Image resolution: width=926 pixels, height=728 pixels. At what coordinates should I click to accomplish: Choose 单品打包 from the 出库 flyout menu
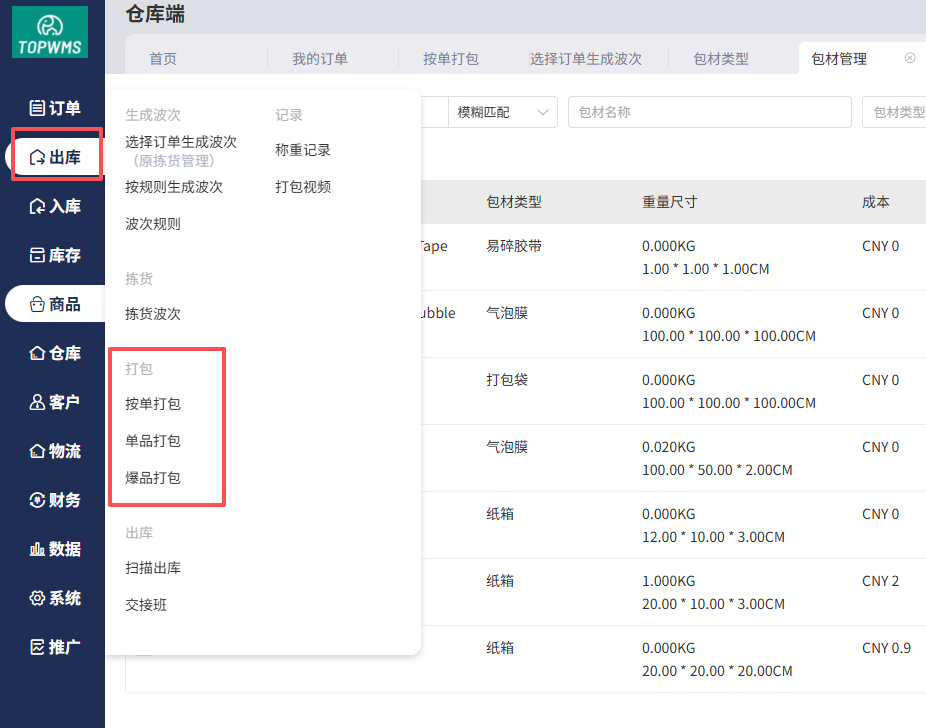(153, 441)
